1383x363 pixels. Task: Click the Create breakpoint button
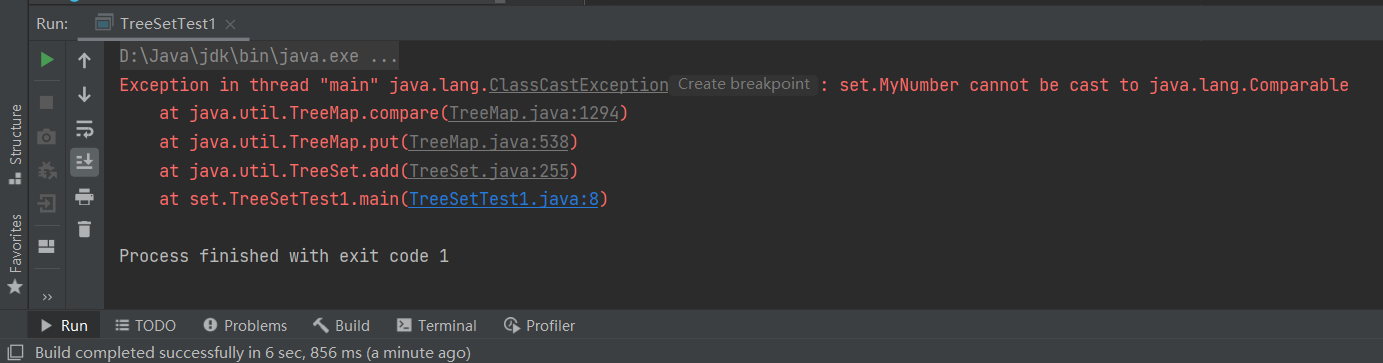[x=743, y=84]
